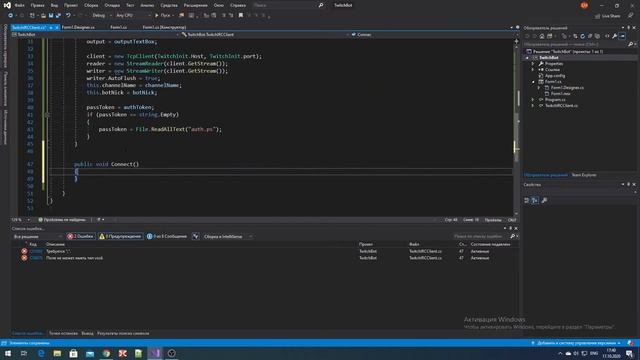This screenshot has width=640, height=360.
Task: Click the Live Share button
Action: point(608,16)
